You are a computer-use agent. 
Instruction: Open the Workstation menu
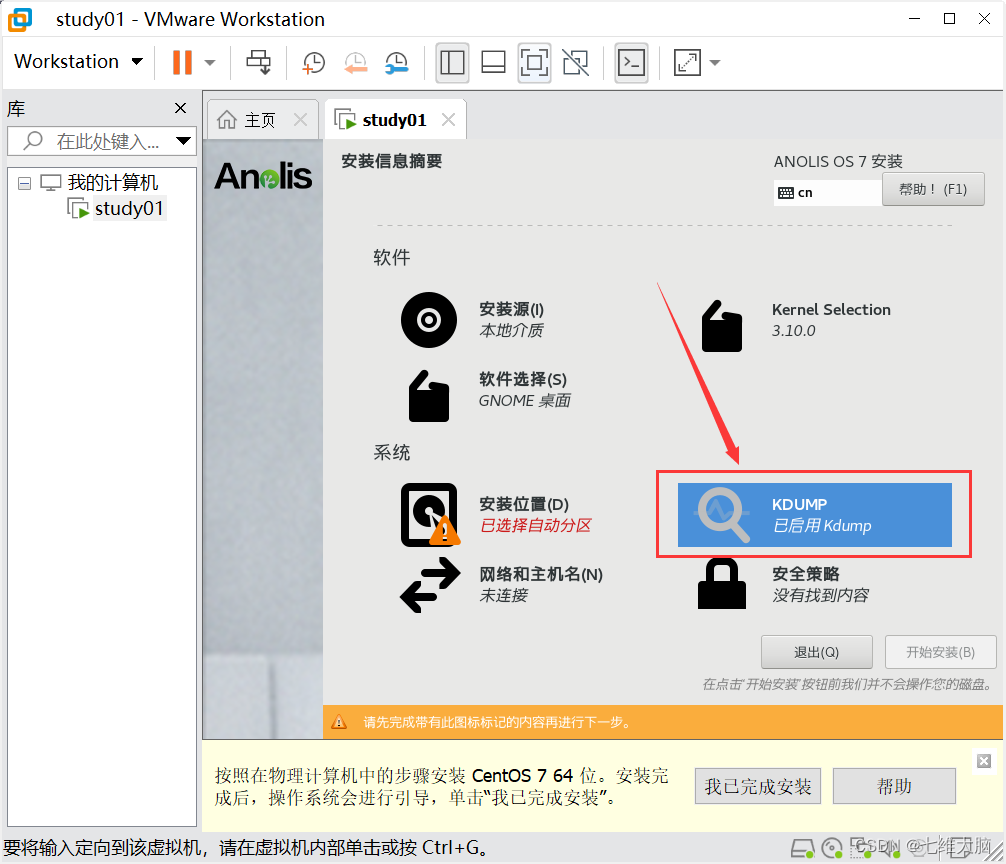78,62
